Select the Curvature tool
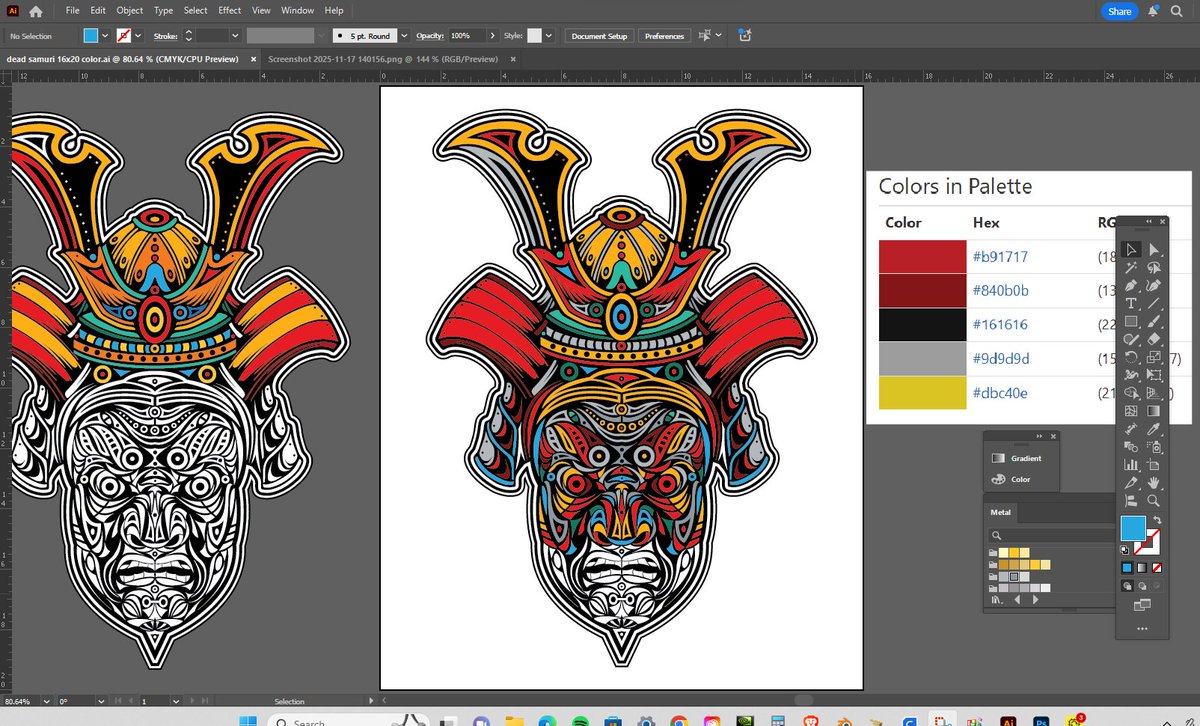Viewport: 1200px width, 726px height. pyautogui.click(x=1154, y=286)
